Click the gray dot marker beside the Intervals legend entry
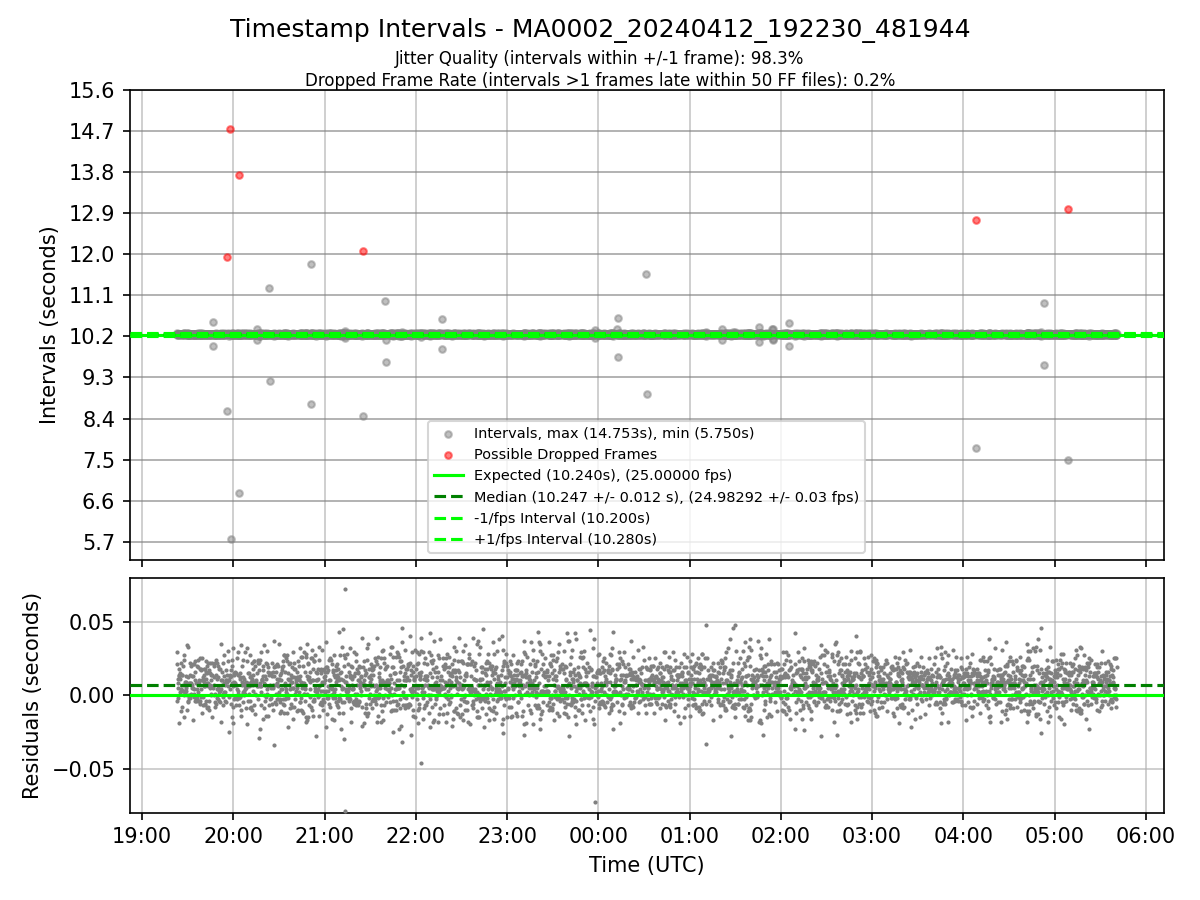The height and width of the screenshot is (900, 1200). pos(448,434)
